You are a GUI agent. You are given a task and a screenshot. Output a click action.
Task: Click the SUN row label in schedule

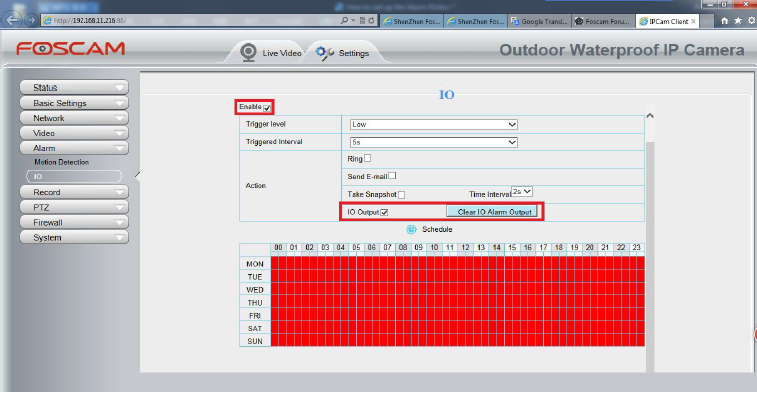(x=255, y=341)
